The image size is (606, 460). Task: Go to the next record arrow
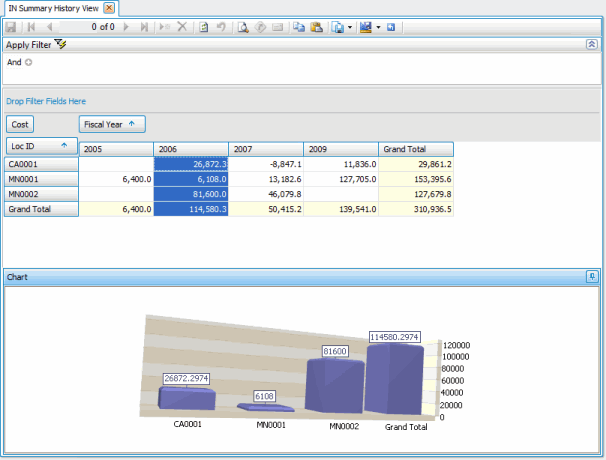coord(127,27)
